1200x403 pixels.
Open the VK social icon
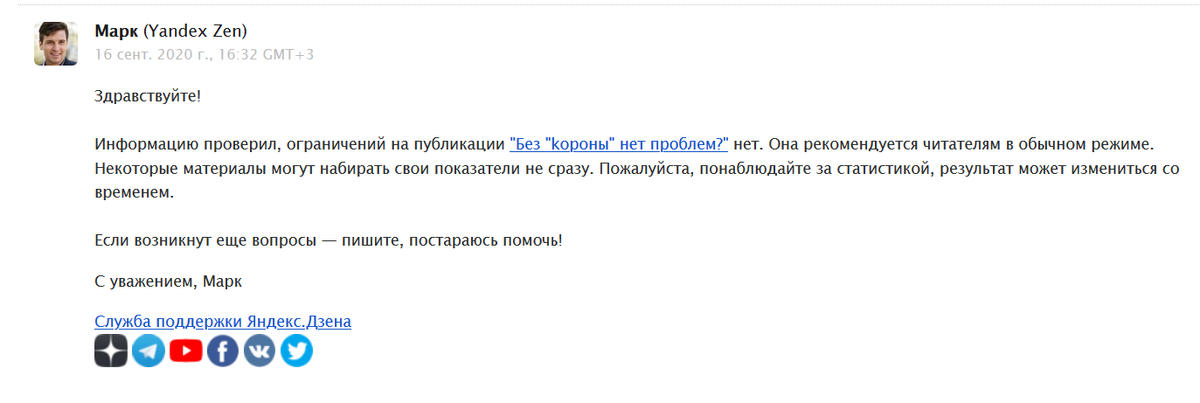(x=260, y=350)
